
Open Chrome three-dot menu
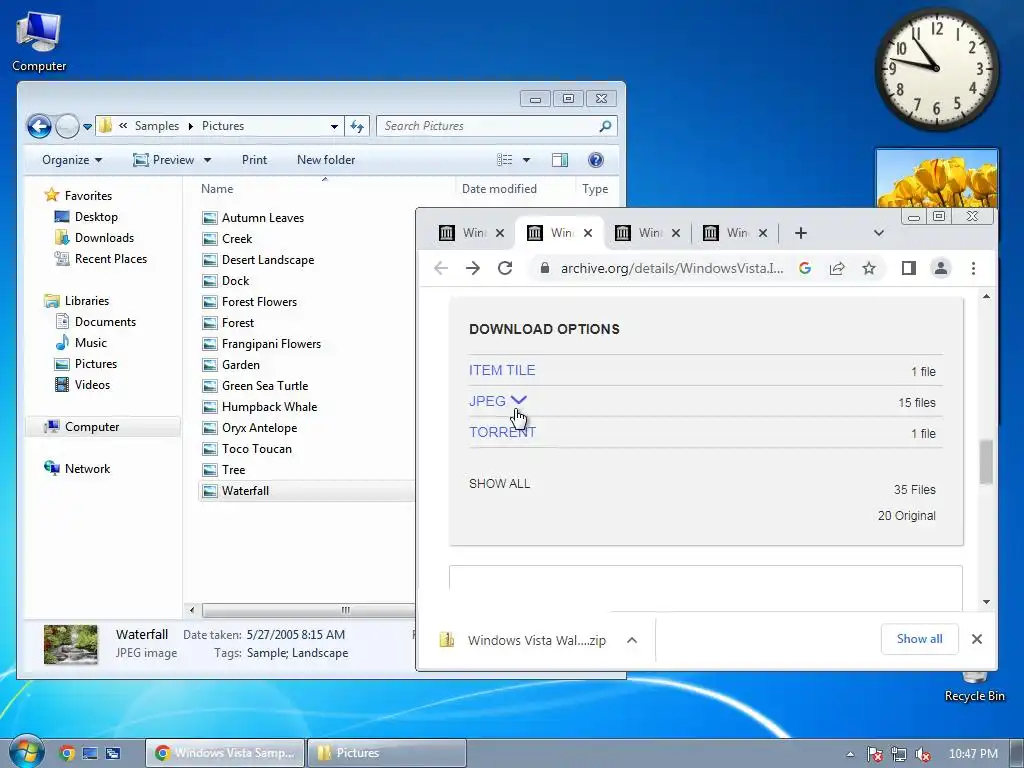[x=973, y=268]
